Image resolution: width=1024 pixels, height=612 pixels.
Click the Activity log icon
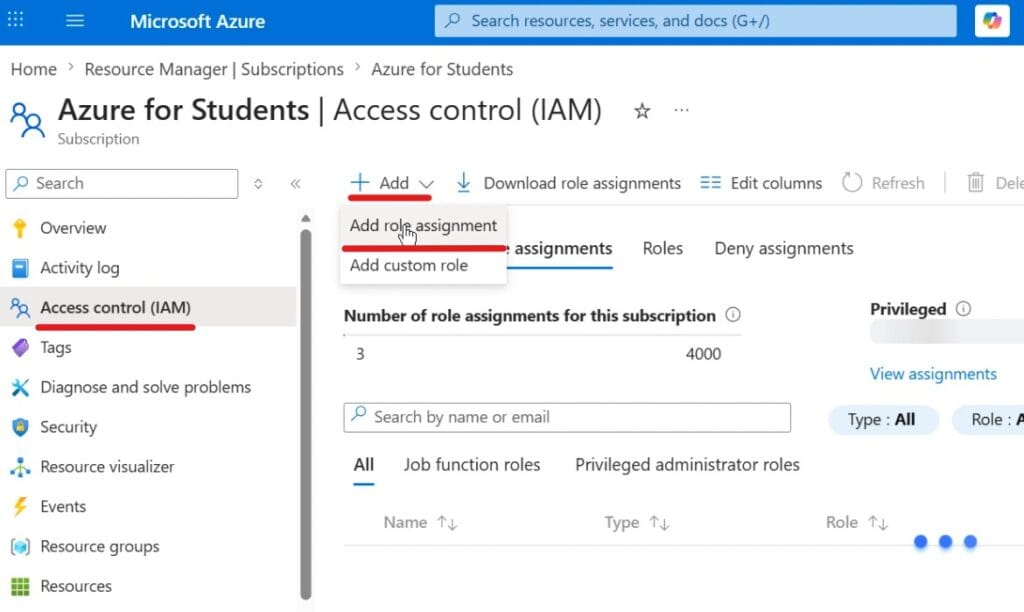point(20,268)
